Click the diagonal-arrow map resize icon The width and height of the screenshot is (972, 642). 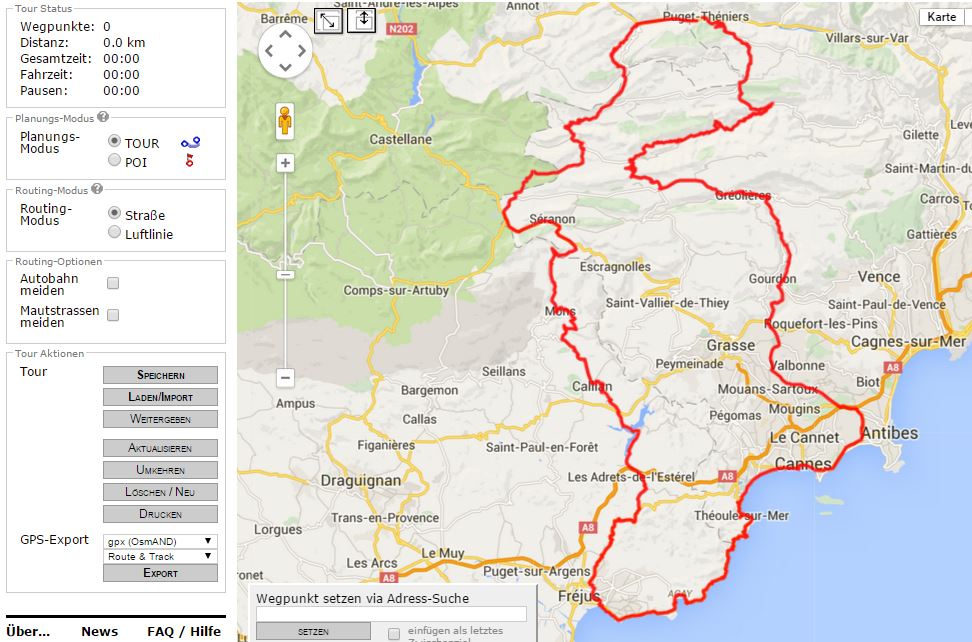(327, 21)
